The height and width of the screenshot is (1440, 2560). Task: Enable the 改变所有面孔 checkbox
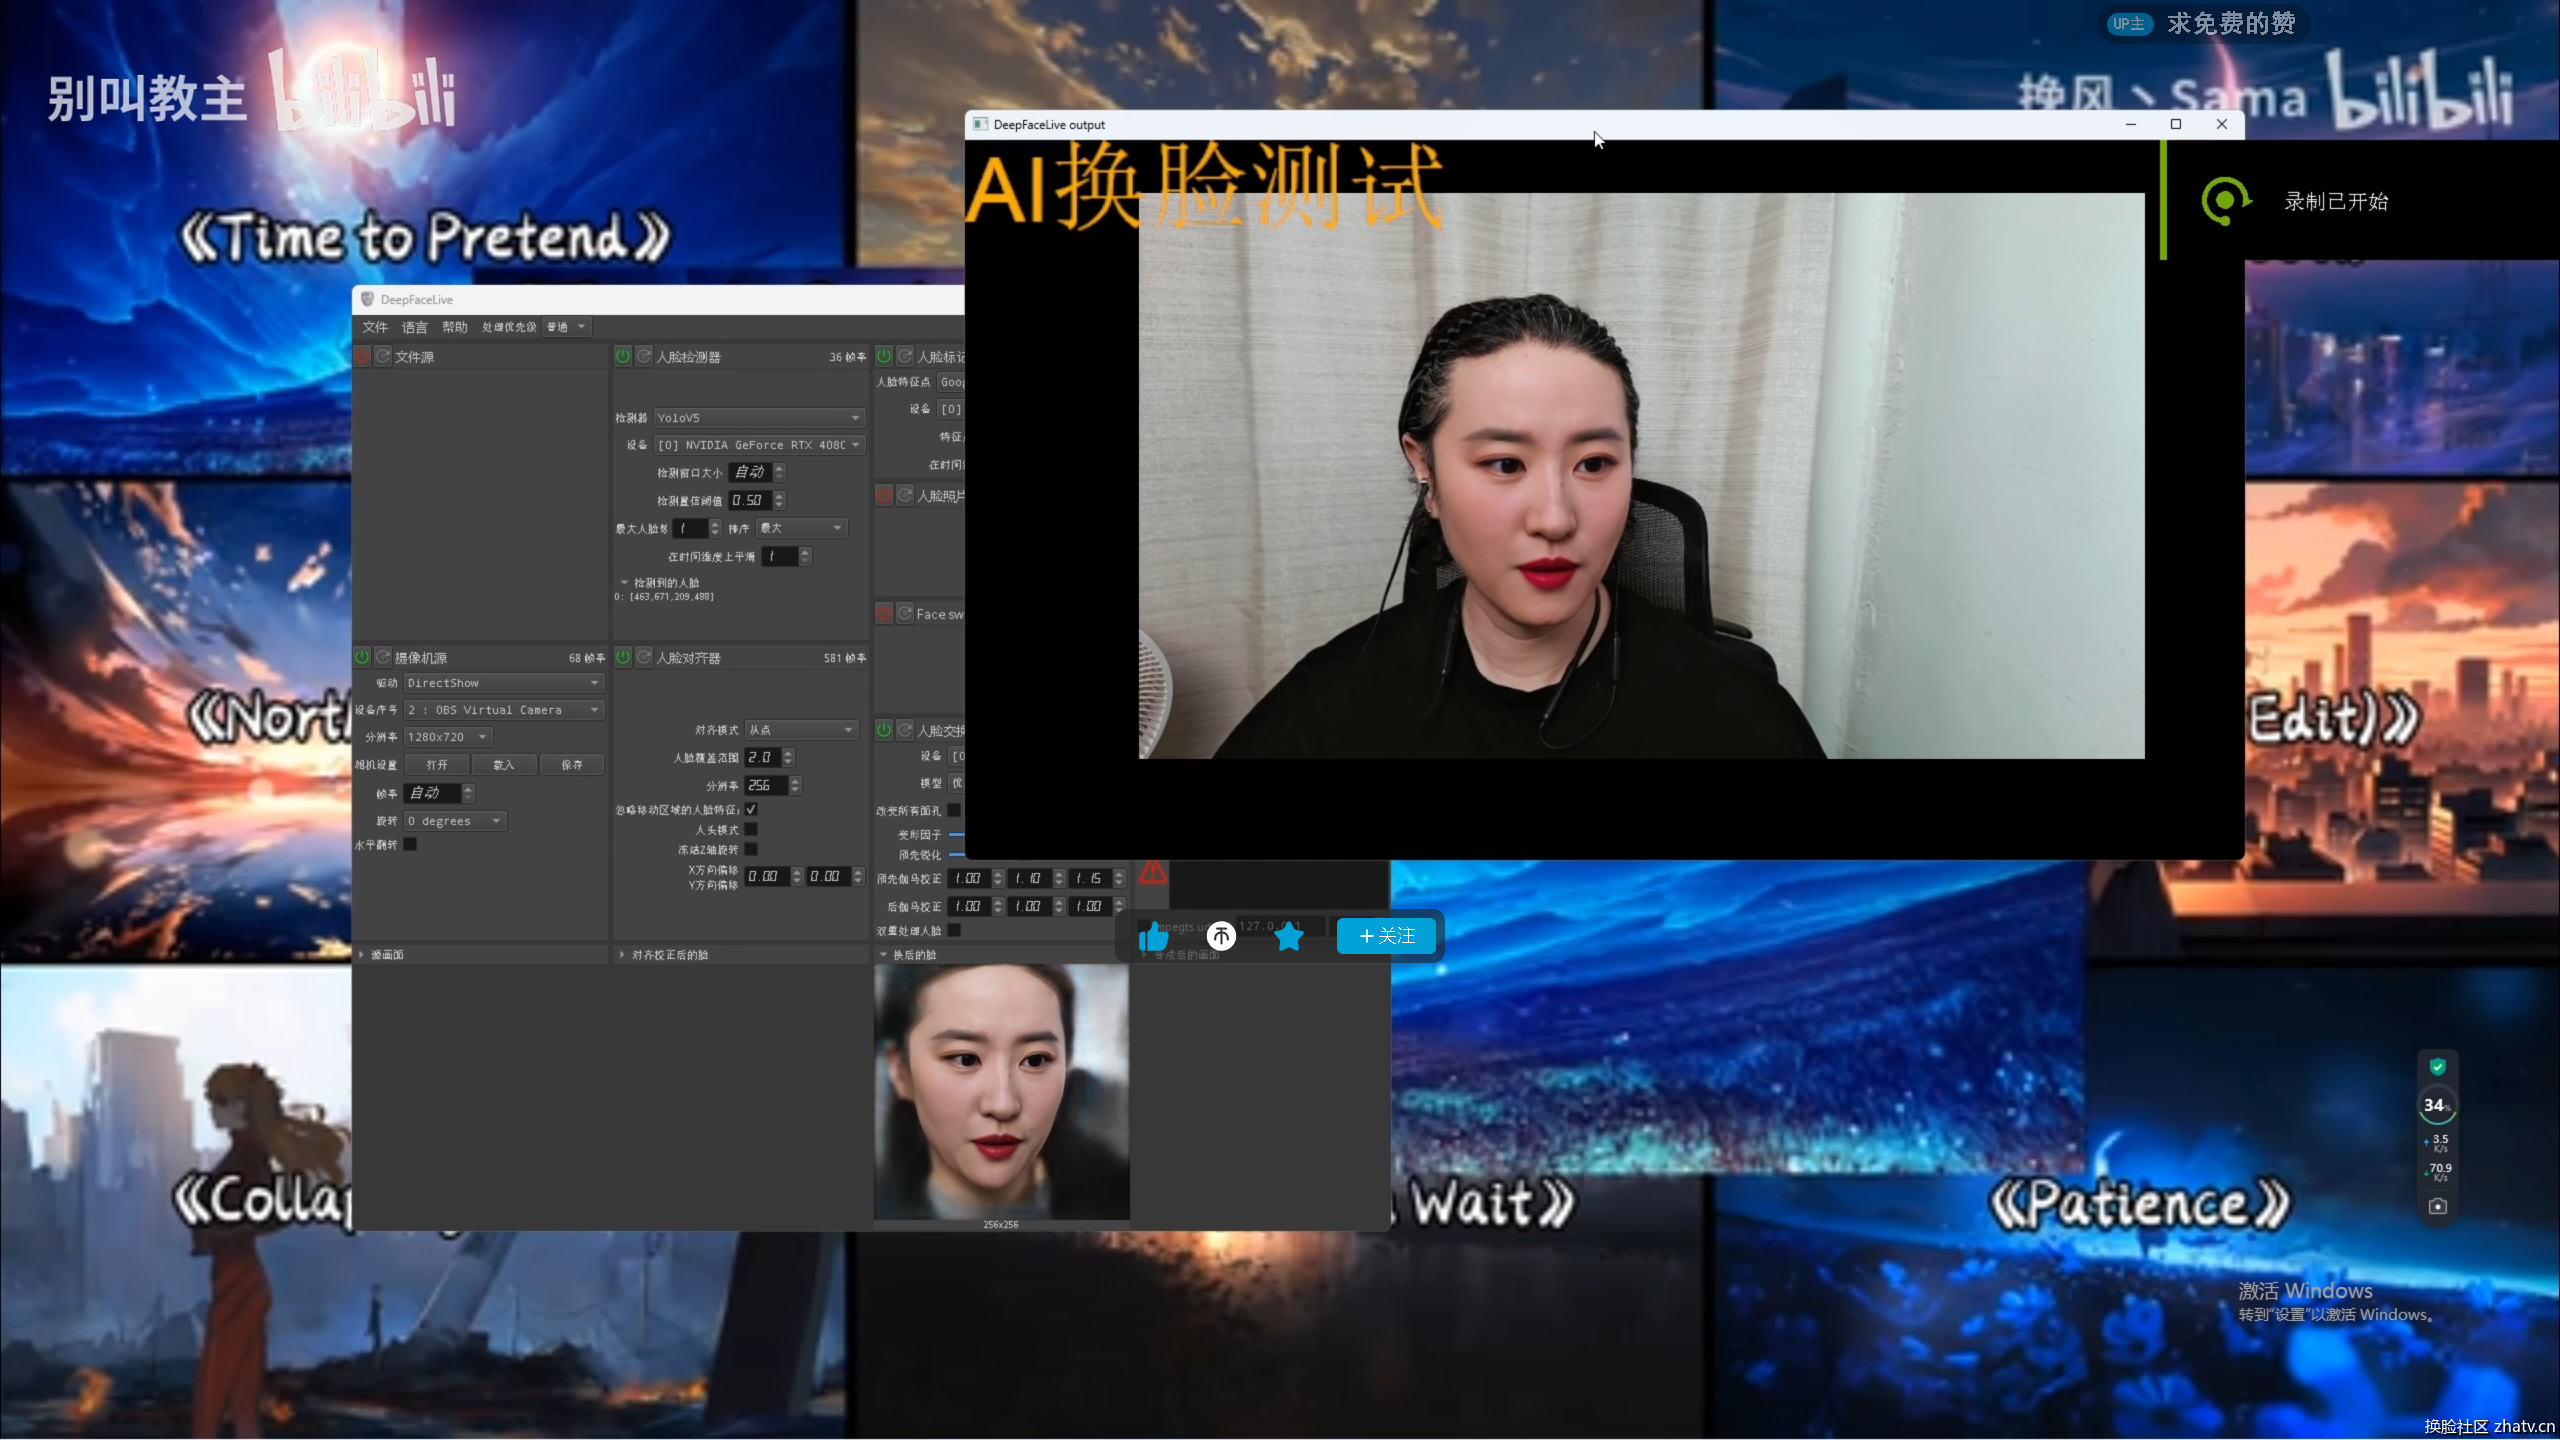(954, 810)
